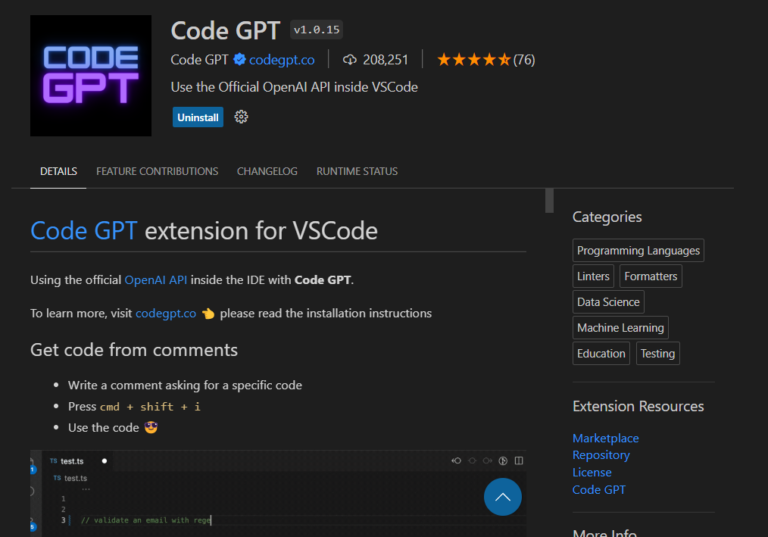Select the Formatters category
Screen dimensions: 768x537
click(x=650, y=276)
